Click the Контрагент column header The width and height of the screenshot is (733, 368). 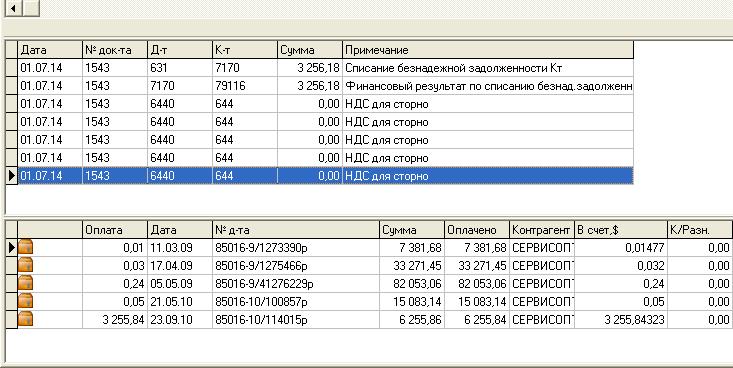[x=542, y=230]
